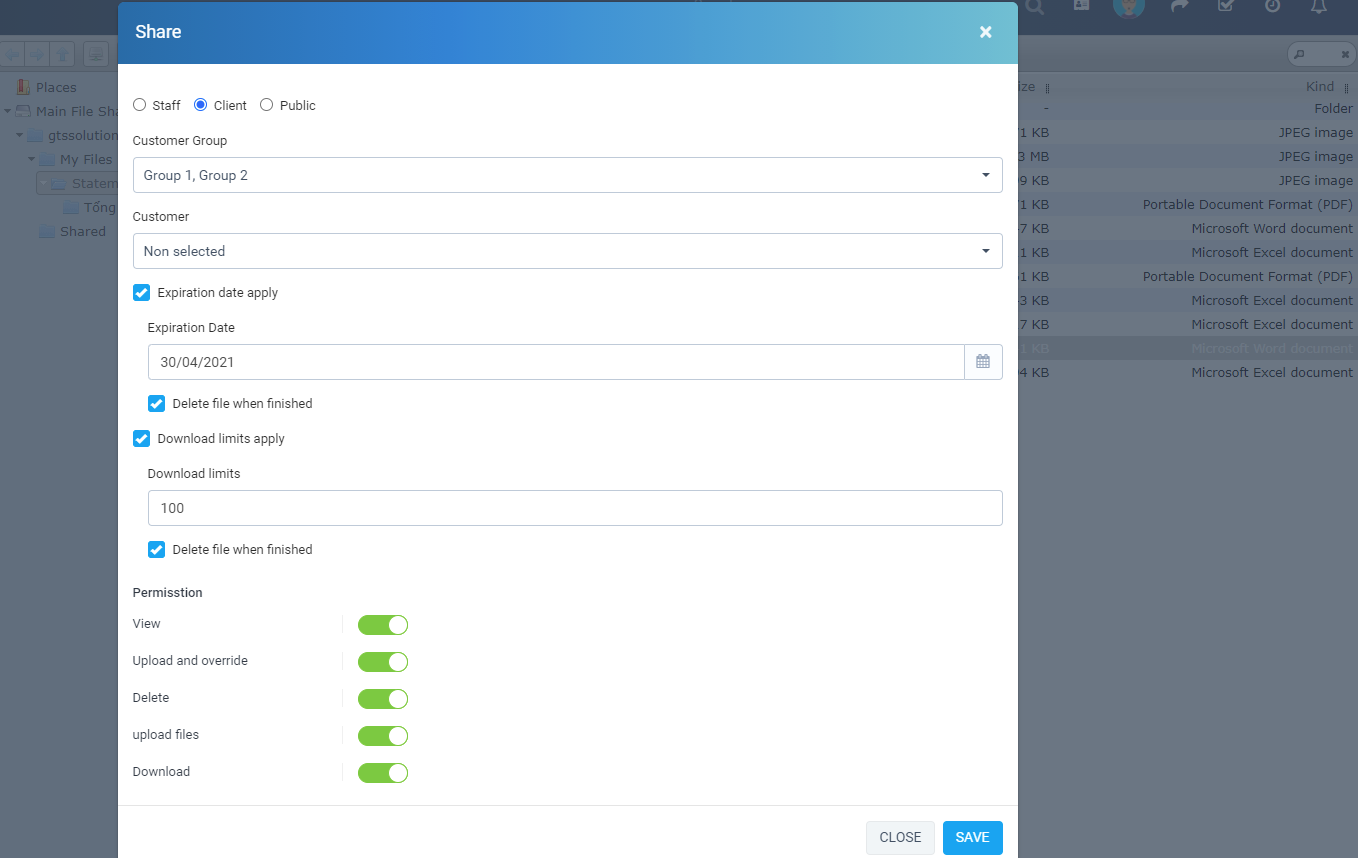This screenshot has height=858, width=1358.
Task: Open the user avatar profile picture
Action: click(1129, 7)
